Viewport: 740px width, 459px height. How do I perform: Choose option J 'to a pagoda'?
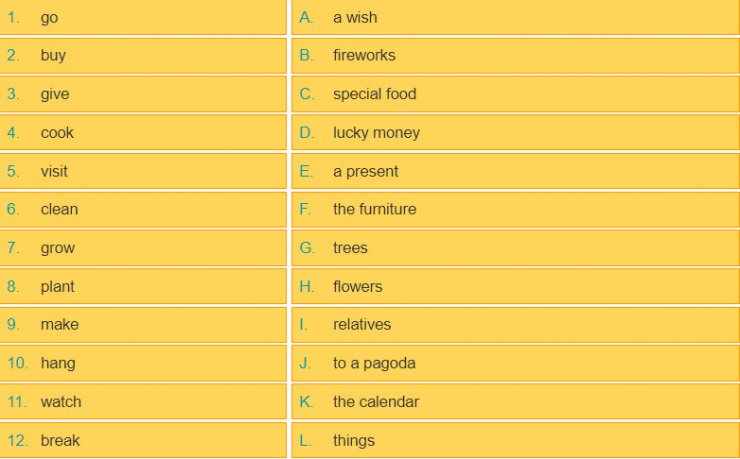(515, 363)
